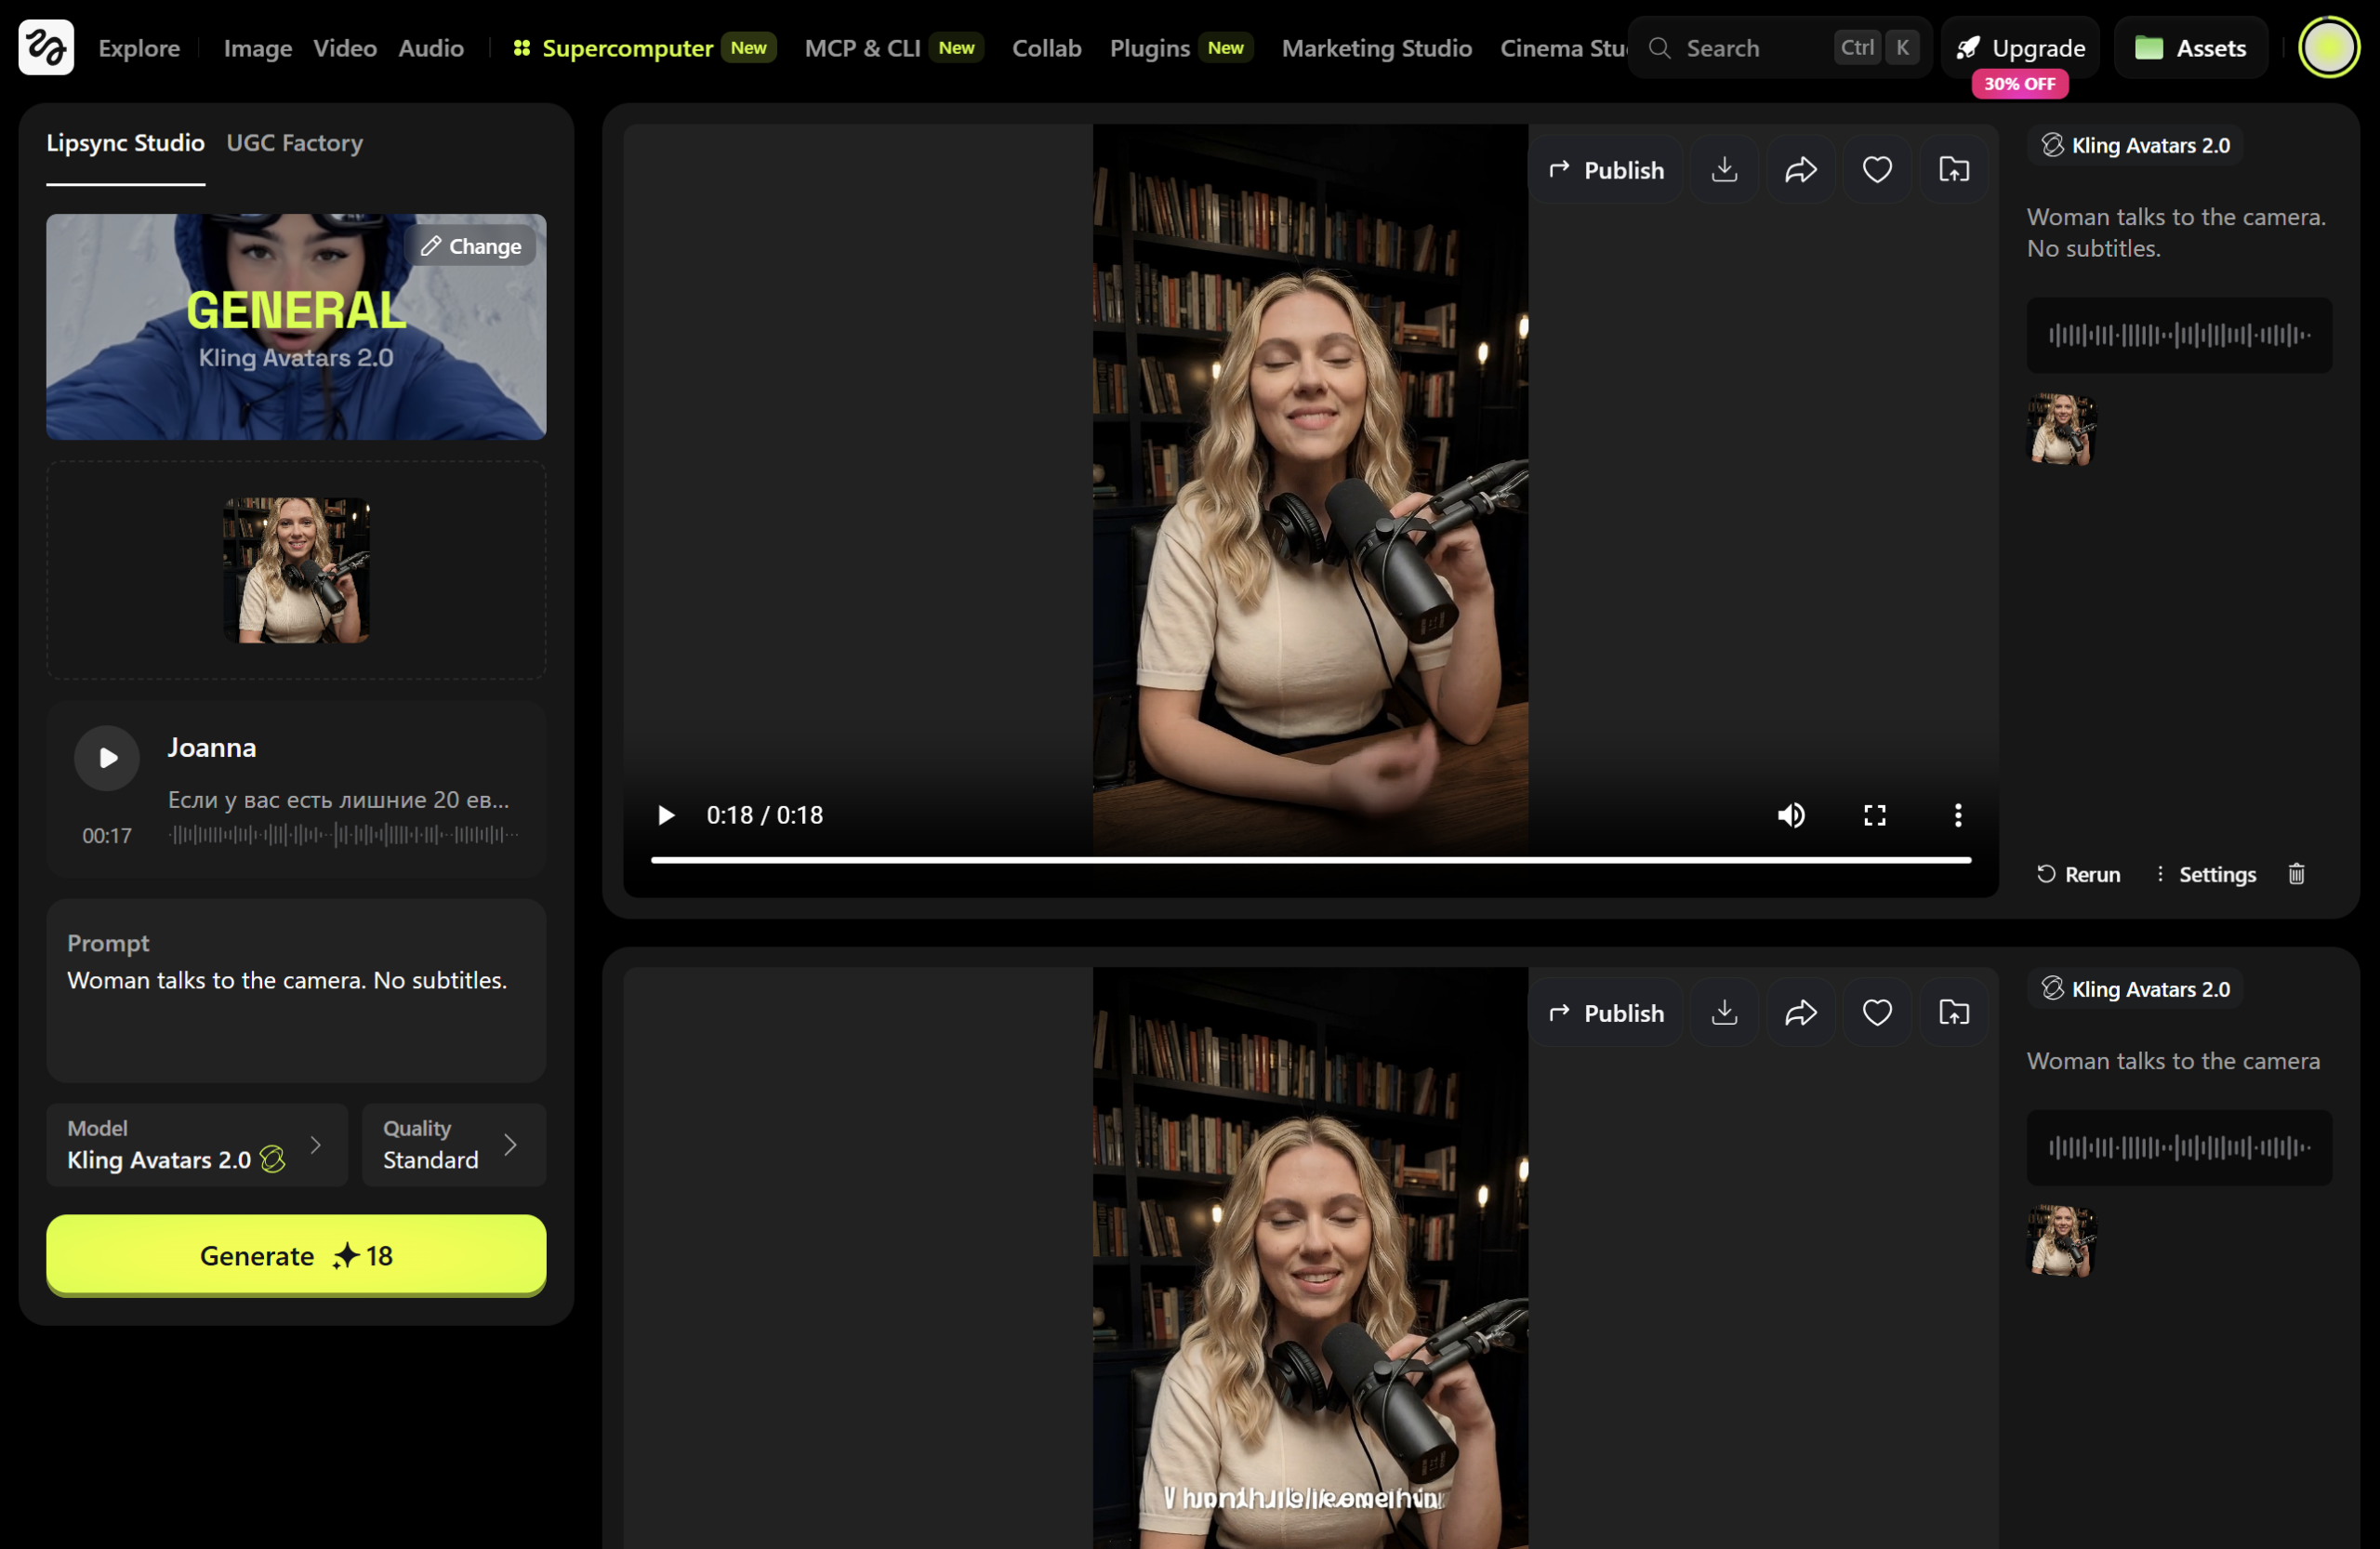Download the first generated video
This screenshot has width=2380, height=1549.
1724,170
